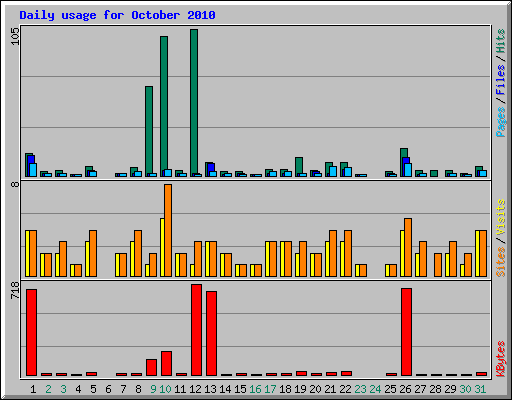Image resolution: width=512 pixels, height=400 pixels.
Task: Click day label "28" on the x-axis
Action: [x=435, y=389]
